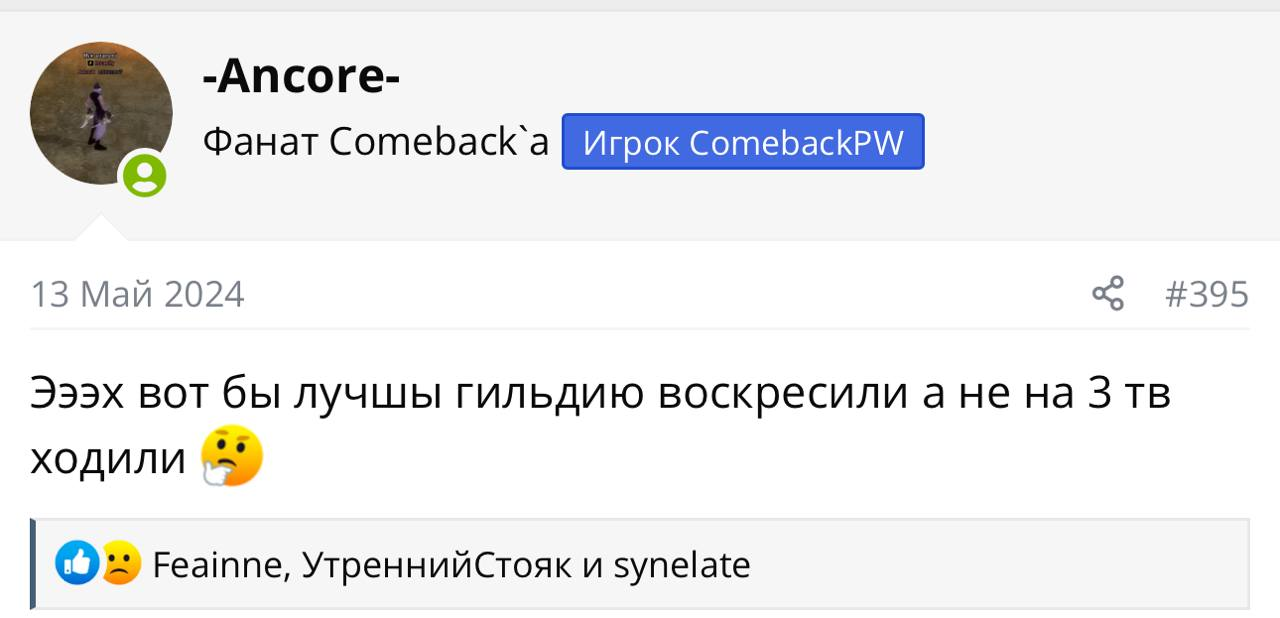The width and height of the screenshot is (1280, 618).
Task: Click the post date 13 Май 2024
Action: tap(138, 294)
